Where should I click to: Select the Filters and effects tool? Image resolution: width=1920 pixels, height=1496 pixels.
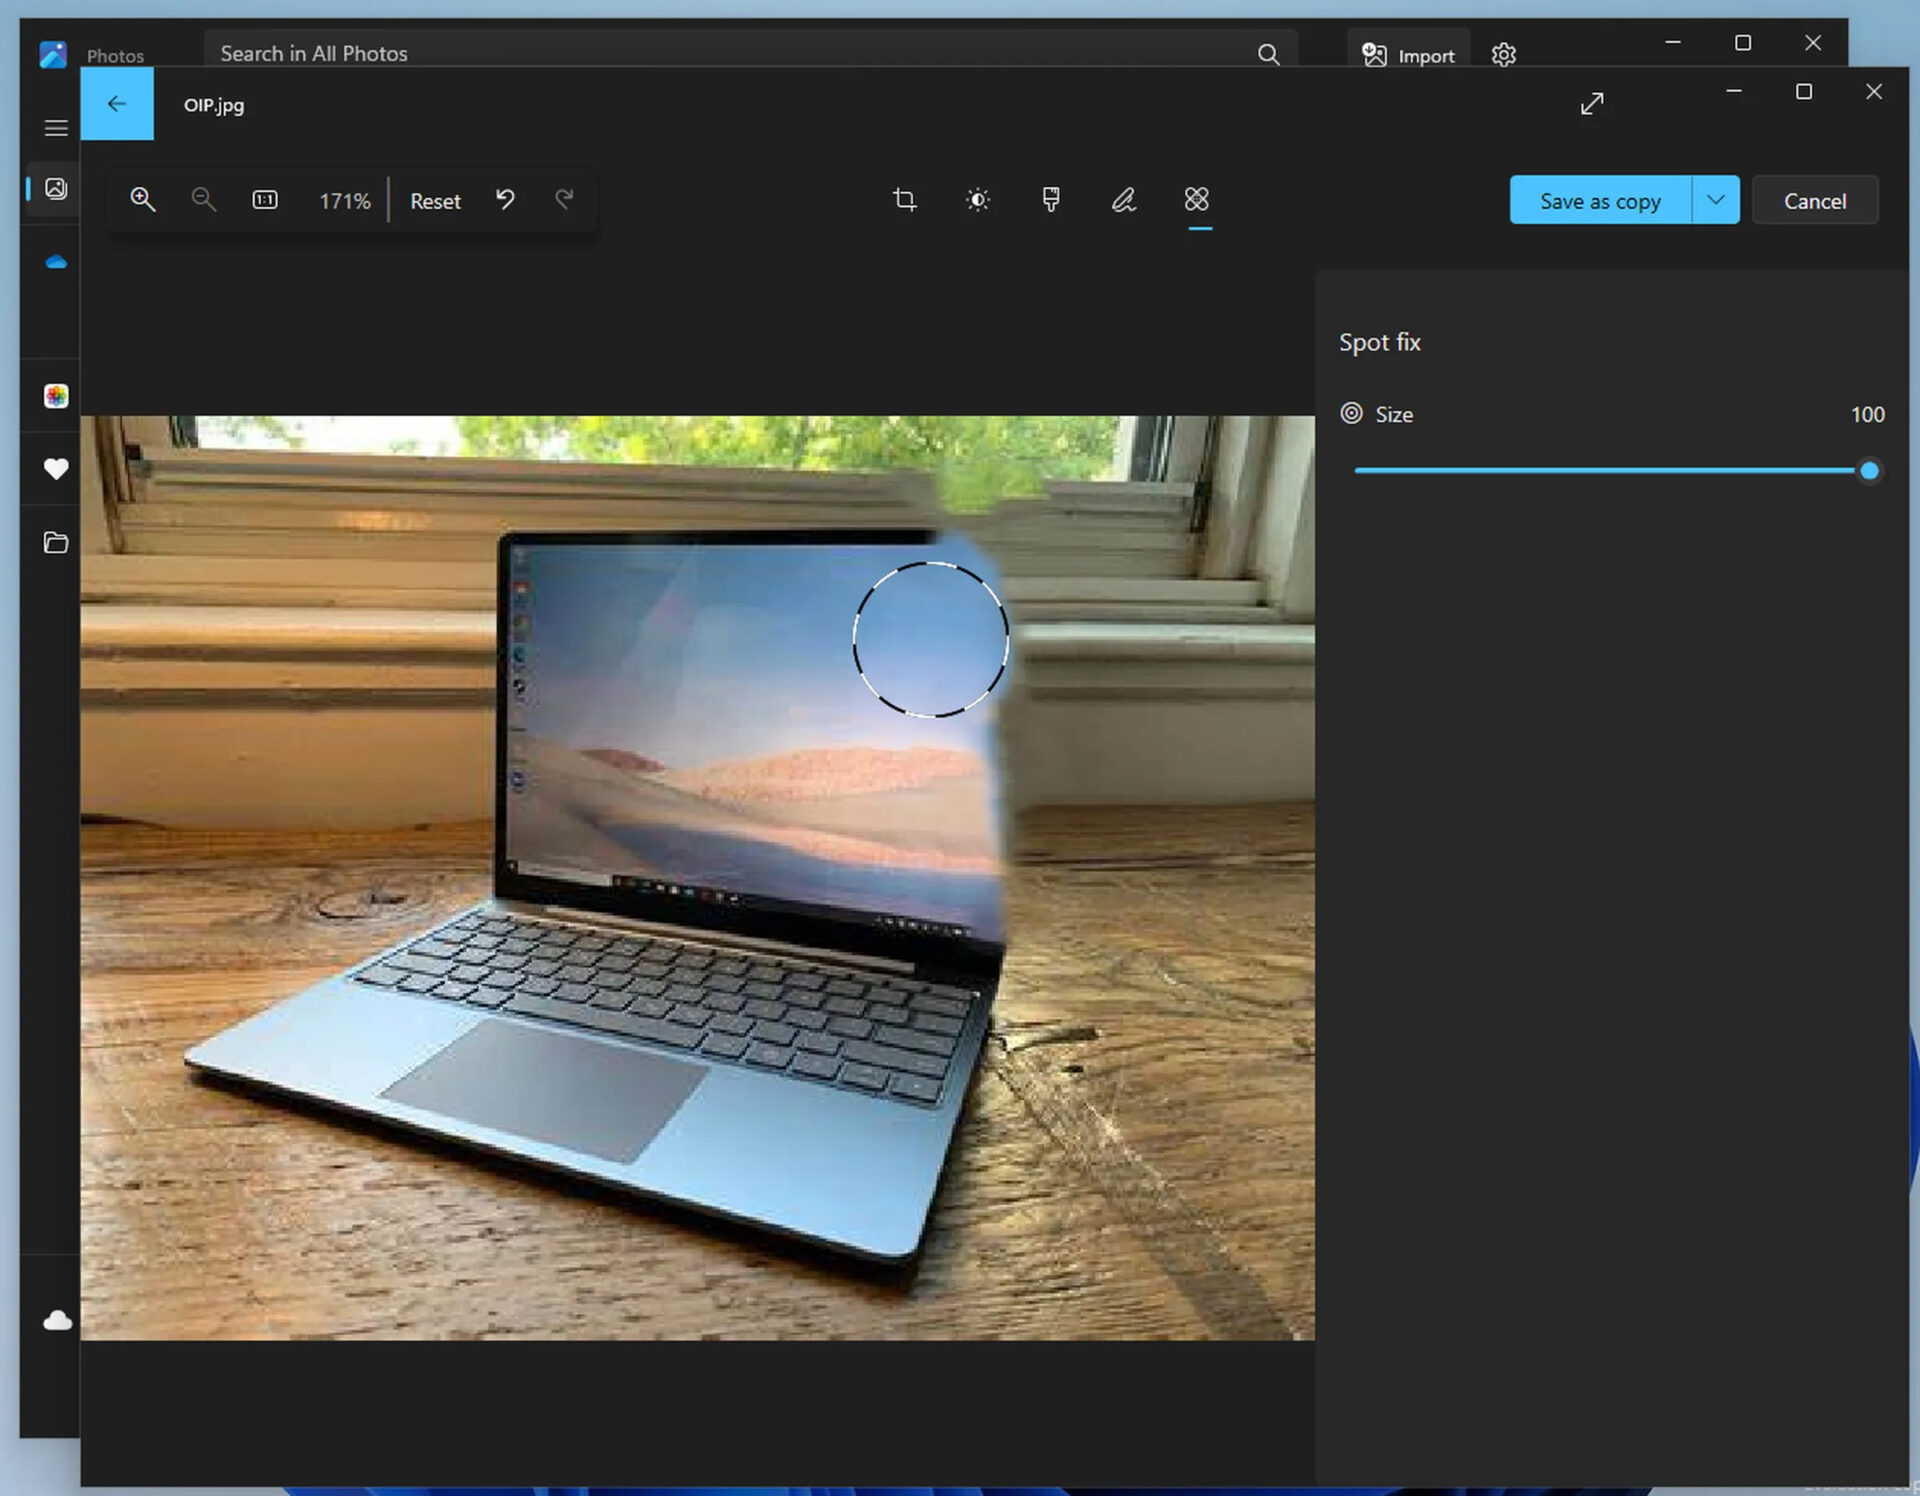(x=1050, y=199)
